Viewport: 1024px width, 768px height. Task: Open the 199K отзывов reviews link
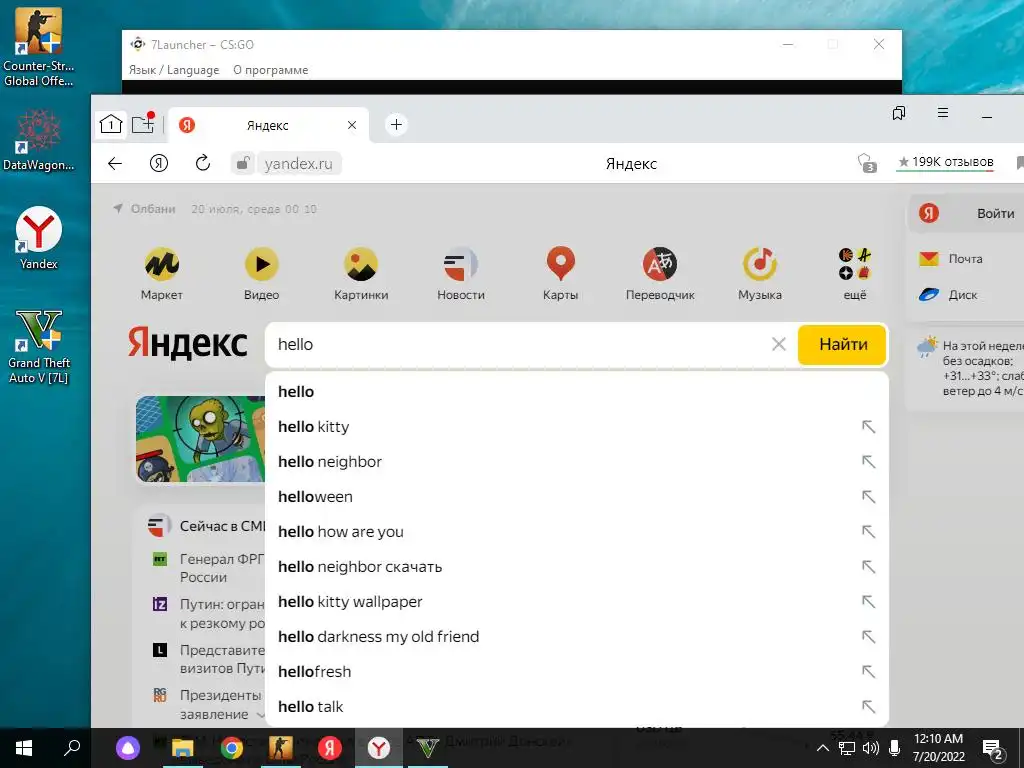pos(946,162)
